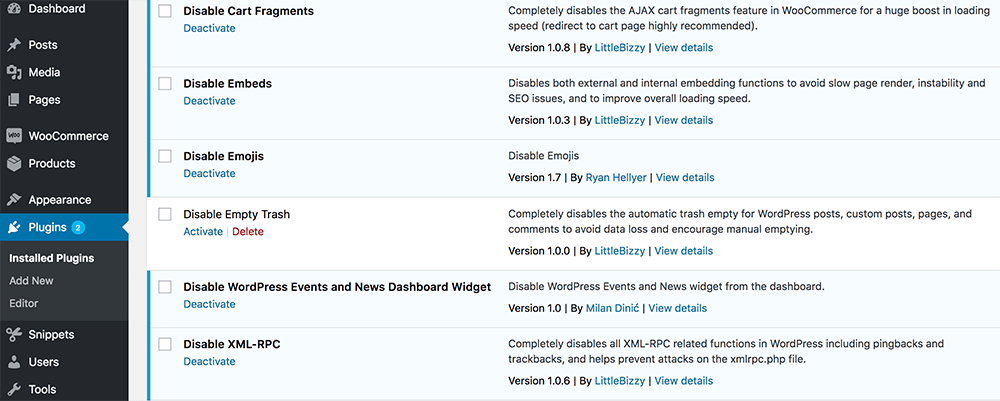Image resolution: width=1000 pixels, height=401 pixels.
Task: Open the plugin Editor submenu item
Action: pos(25,303)
